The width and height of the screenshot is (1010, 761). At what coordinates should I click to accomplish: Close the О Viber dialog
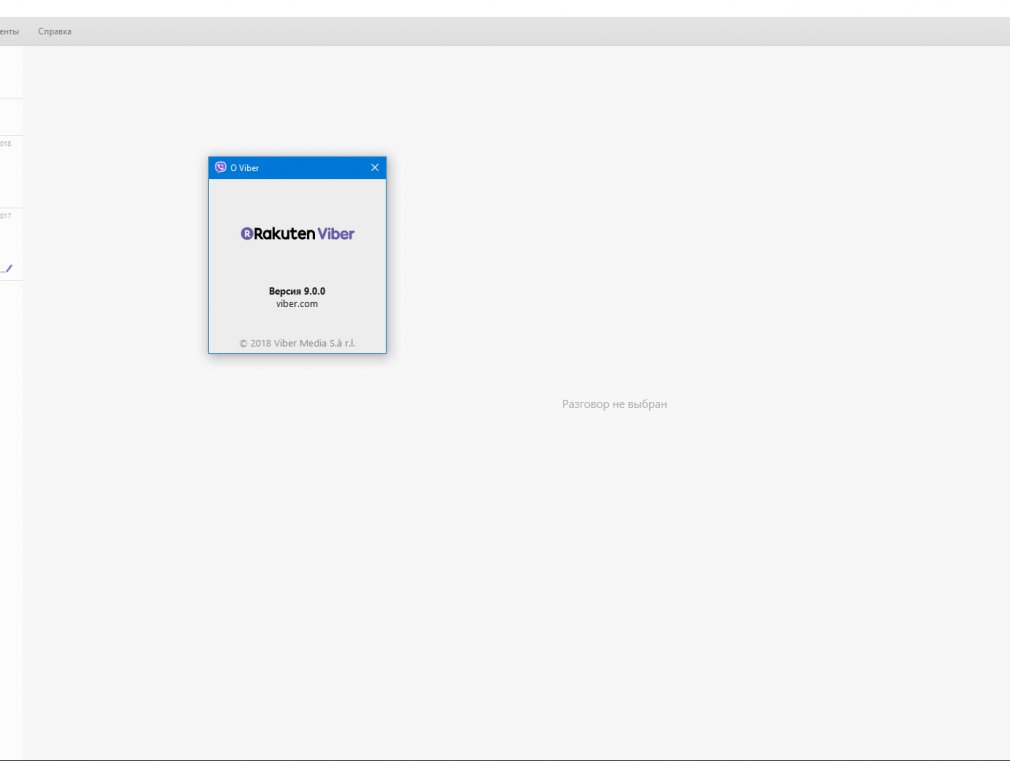coord(374,168)
